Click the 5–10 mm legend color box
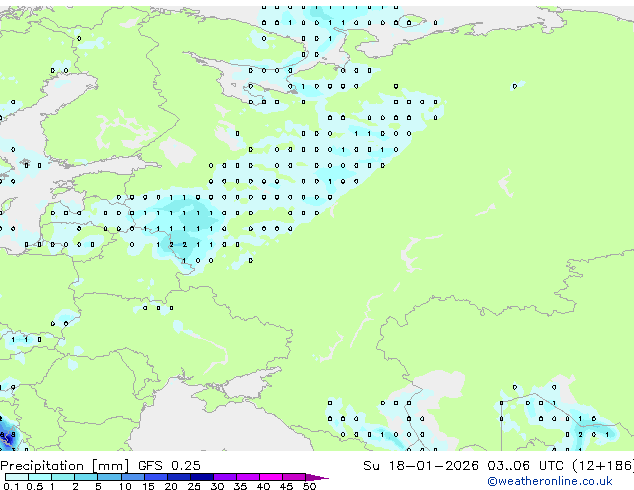 click(109, 477)
